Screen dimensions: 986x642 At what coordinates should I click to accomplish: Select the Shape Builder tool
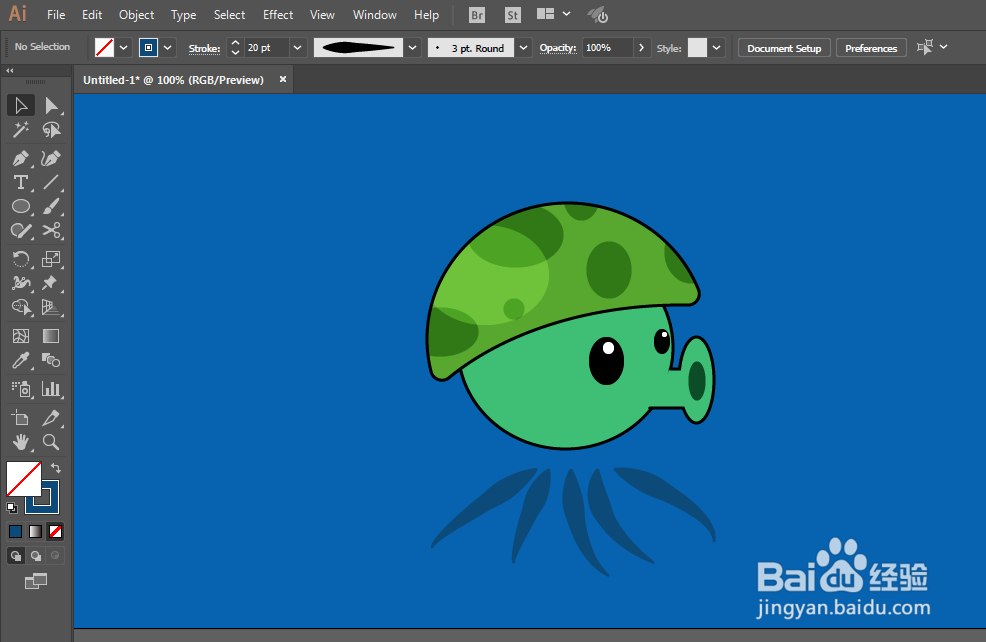tap(21, 307)
